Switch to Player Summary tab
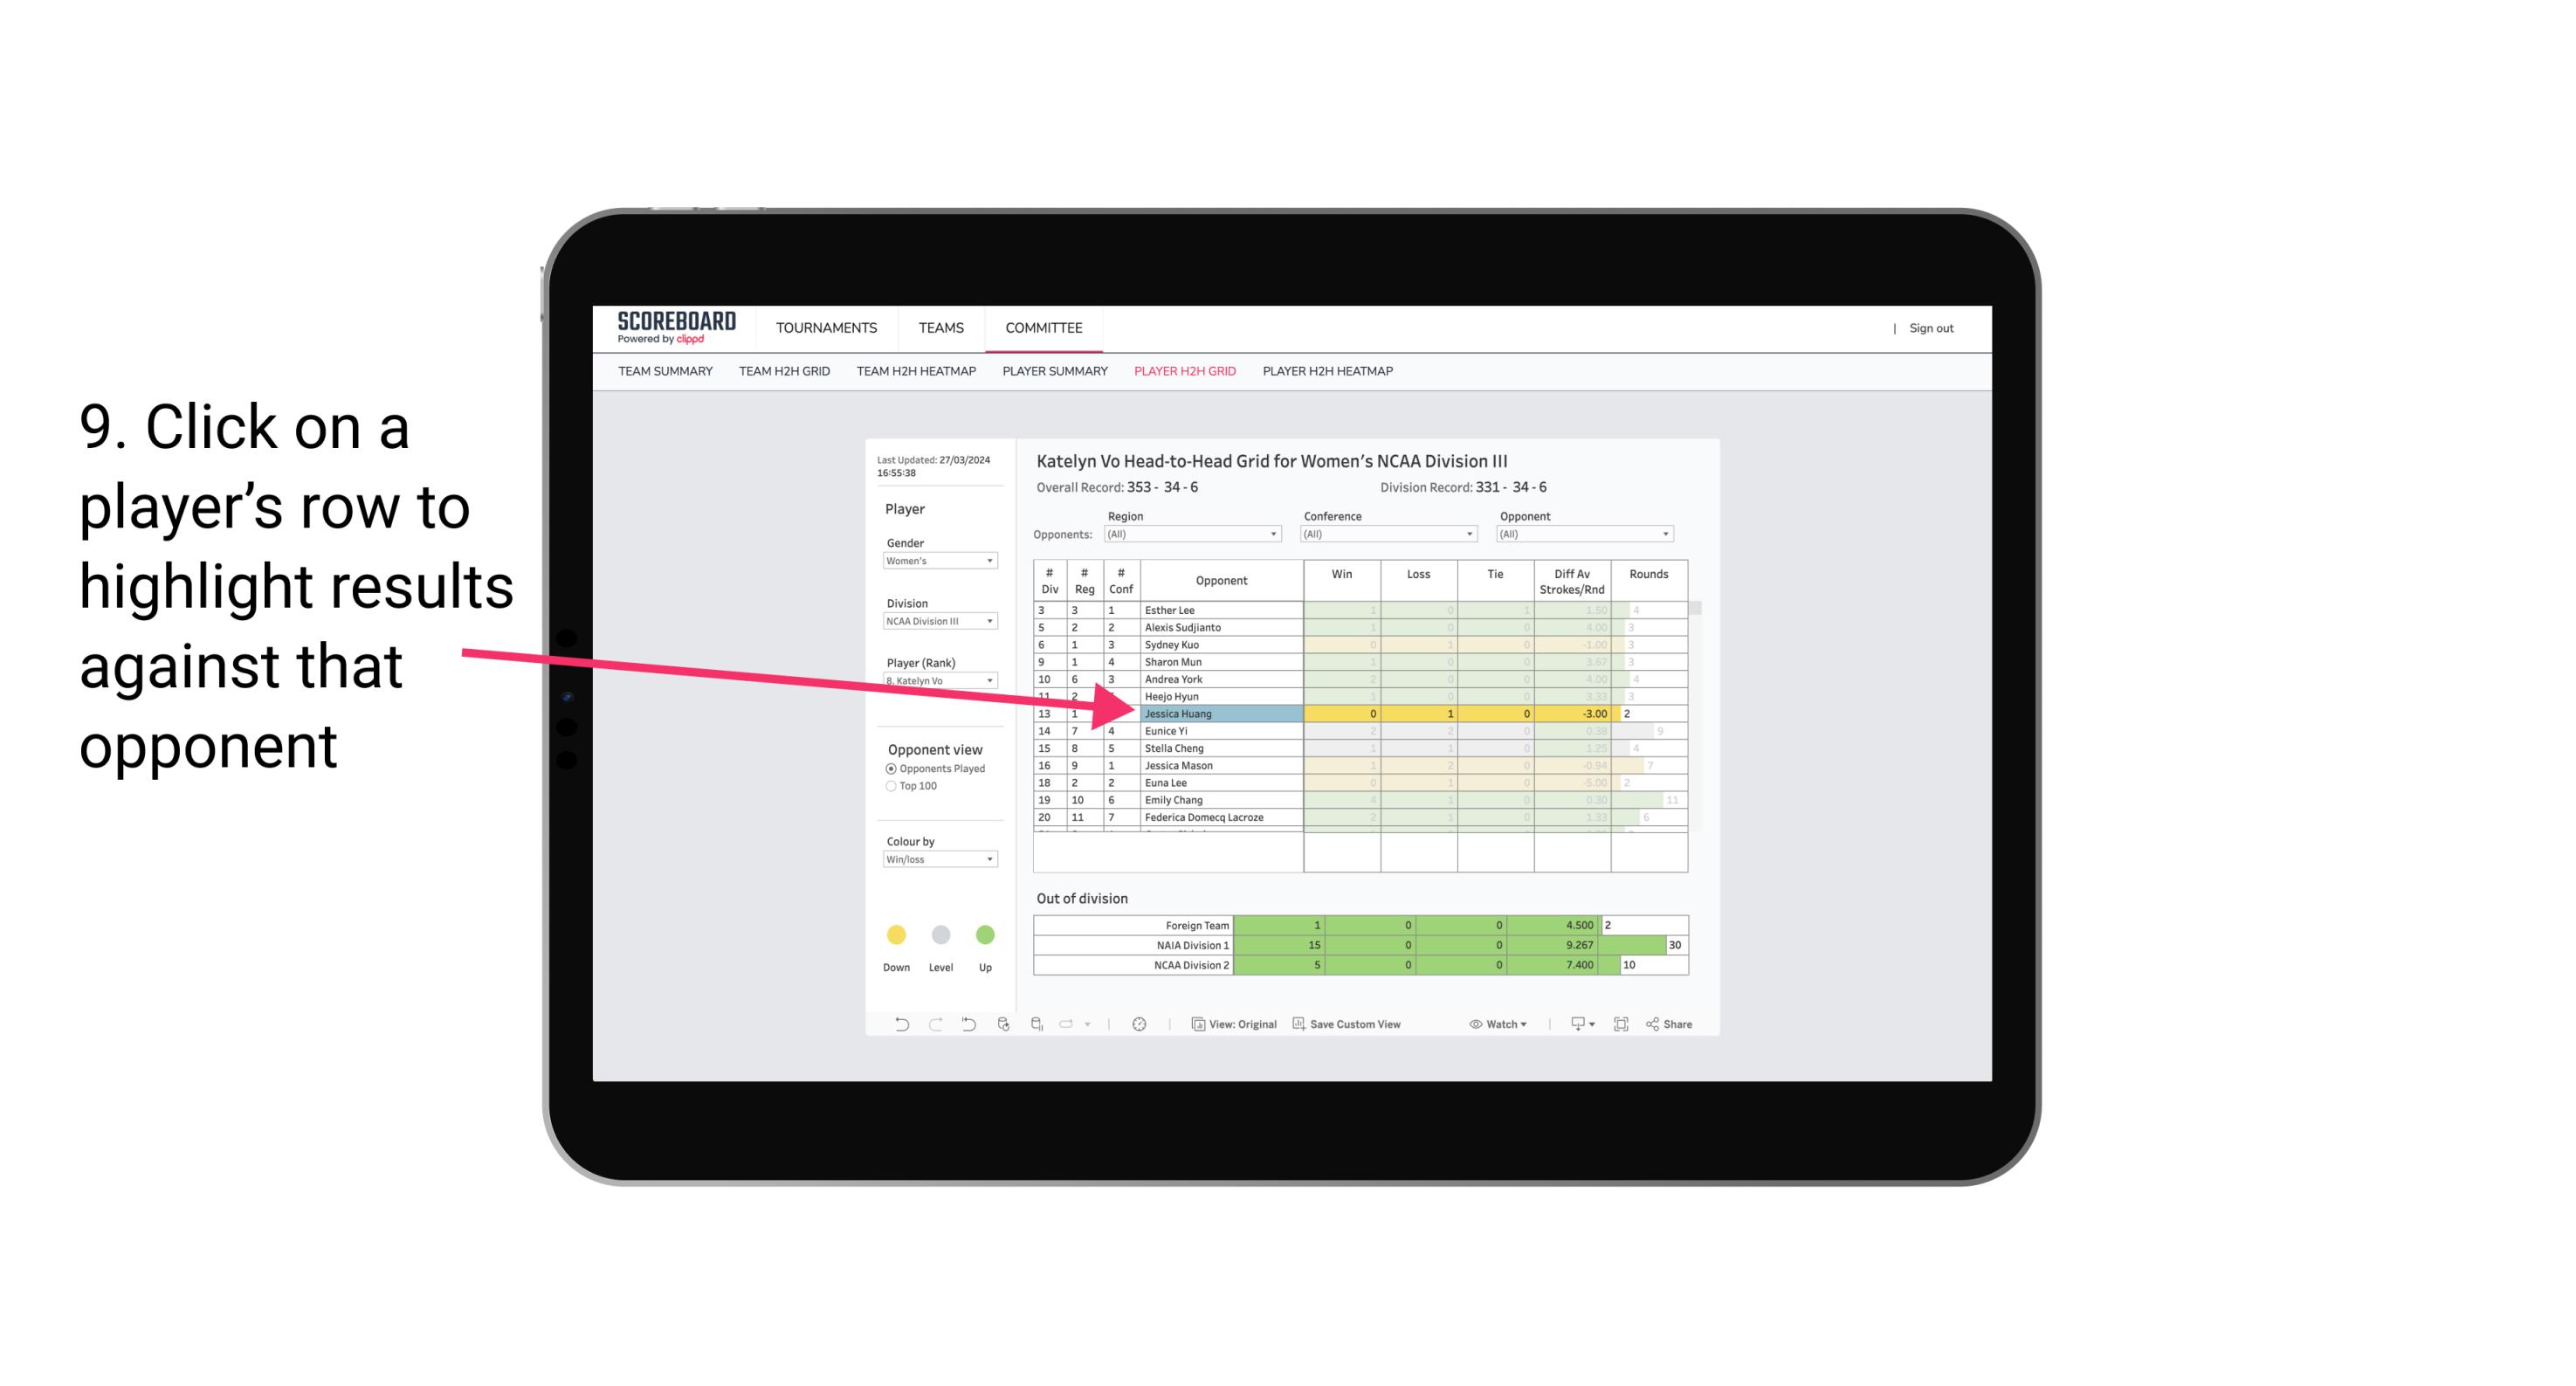This screenshot has width=2576, height=1386. pyautogui.click(x=1052, y=374)
